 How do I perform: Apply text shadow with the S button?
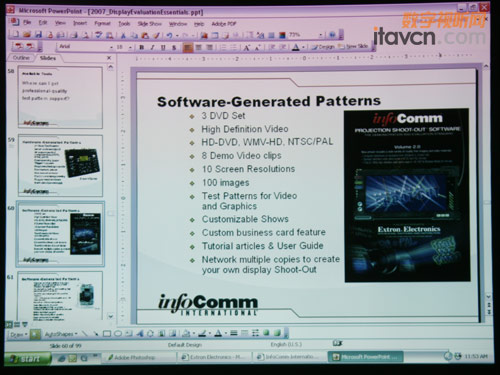[x=174, y=48]
